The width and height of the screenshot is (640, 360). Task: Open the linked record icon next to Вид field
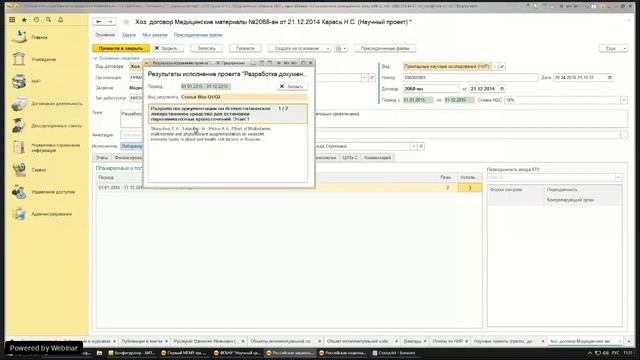(x=502, y=66)
